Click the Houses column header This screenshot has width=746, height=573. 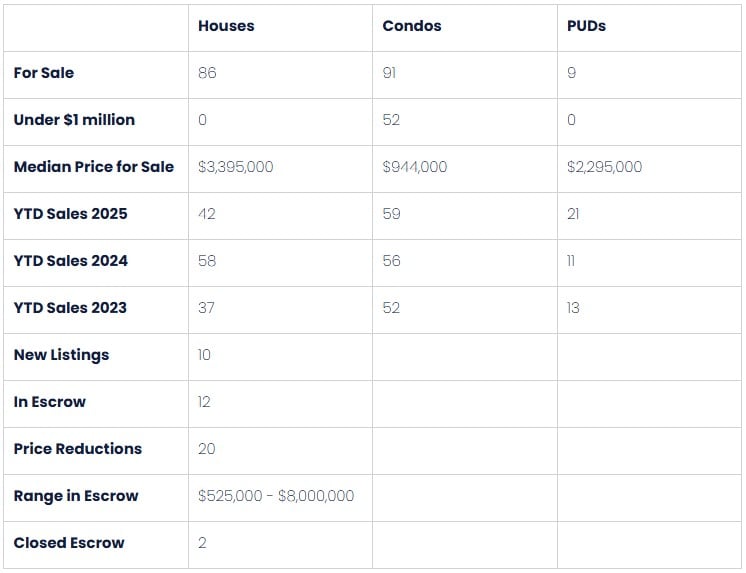(226, 26)
